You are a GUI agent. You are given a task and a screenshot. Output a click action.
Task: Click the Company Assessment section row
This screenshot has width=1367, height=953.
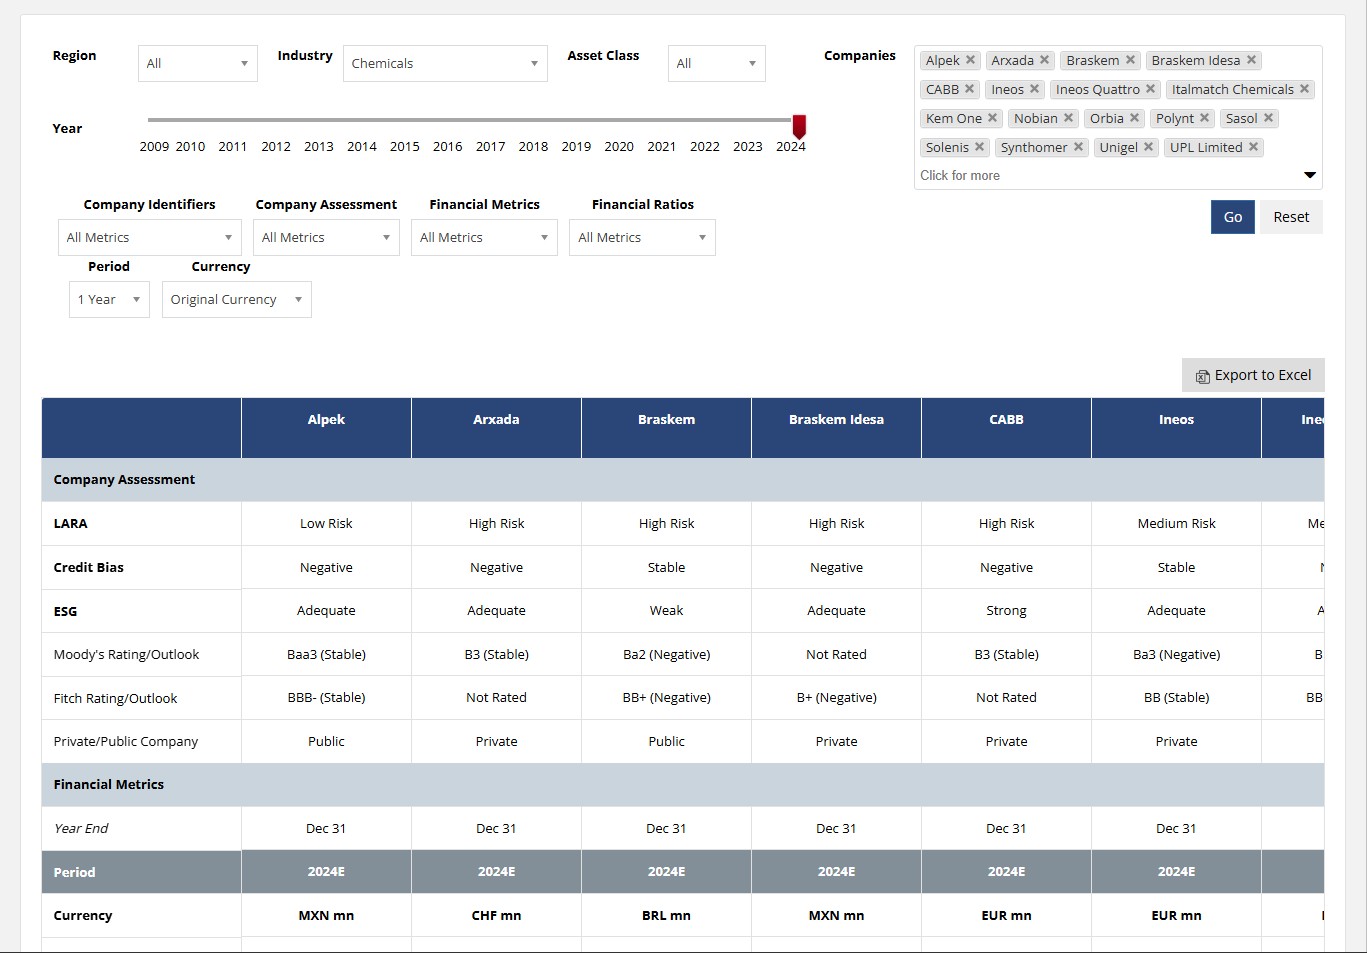[683, 480]
